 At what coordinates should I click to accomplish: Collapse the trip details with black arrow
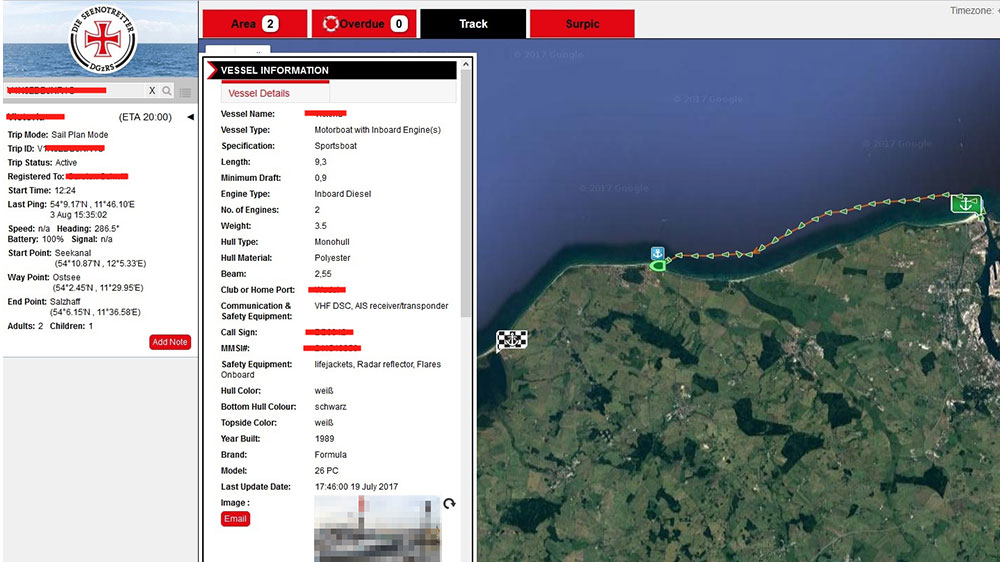190,117
